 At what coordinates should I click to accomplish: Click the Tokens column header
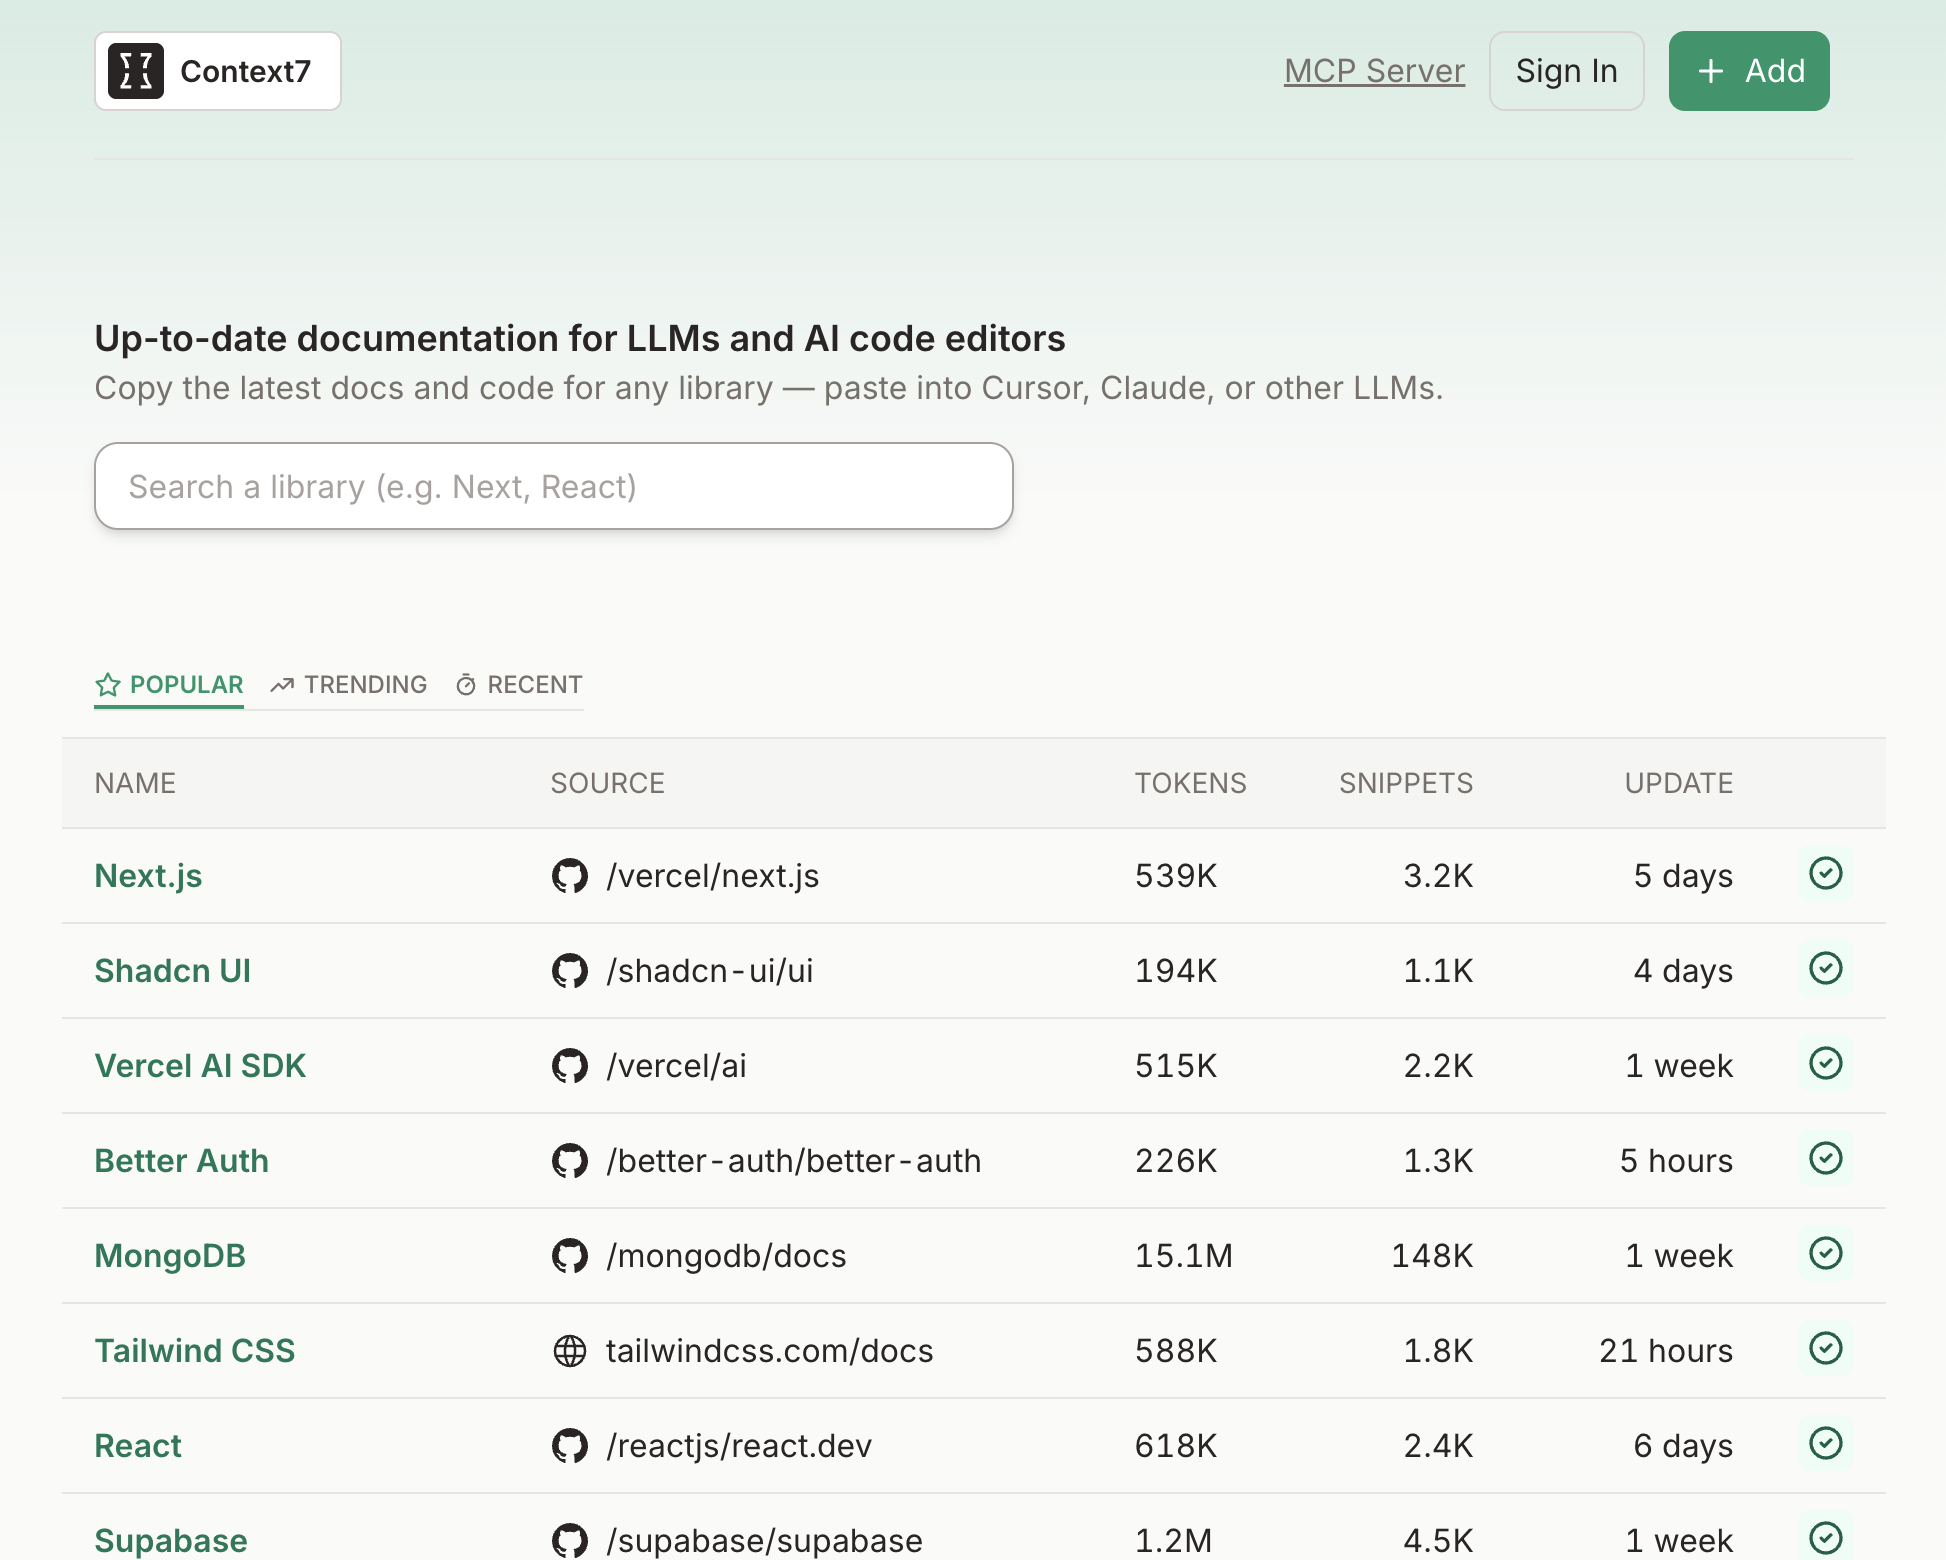pos(1190,783)
